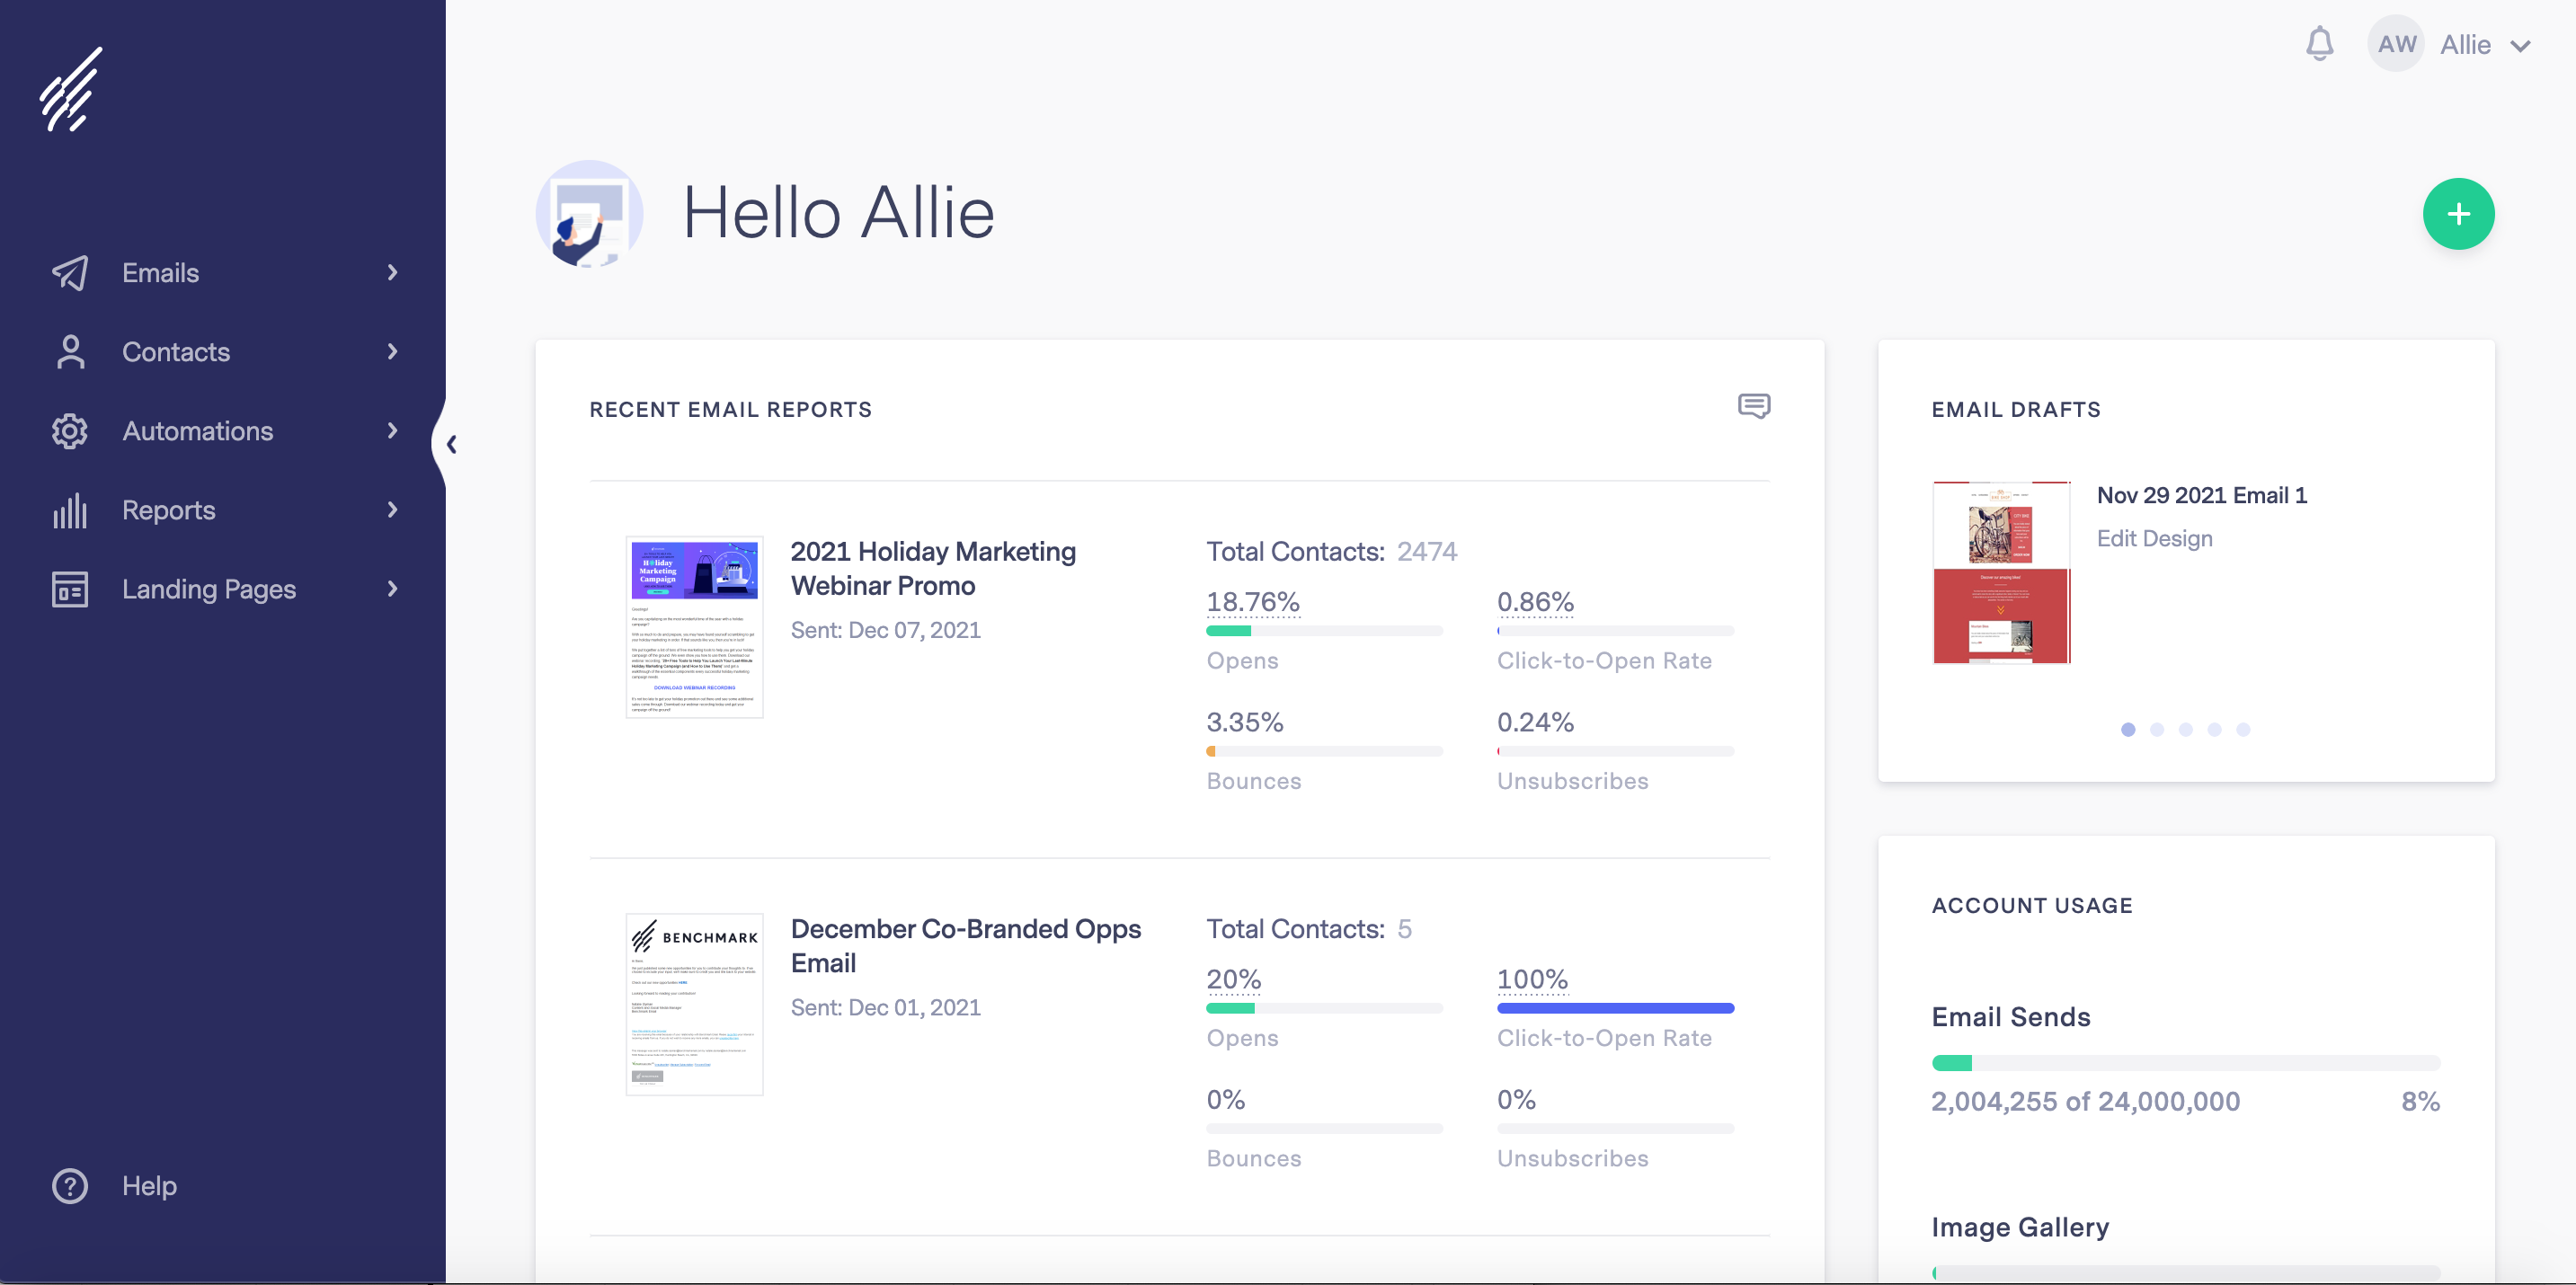Viewport: 2576px width, 1285px height.
Task: Click the Reports navigation icon
Action: click(71, 508)
